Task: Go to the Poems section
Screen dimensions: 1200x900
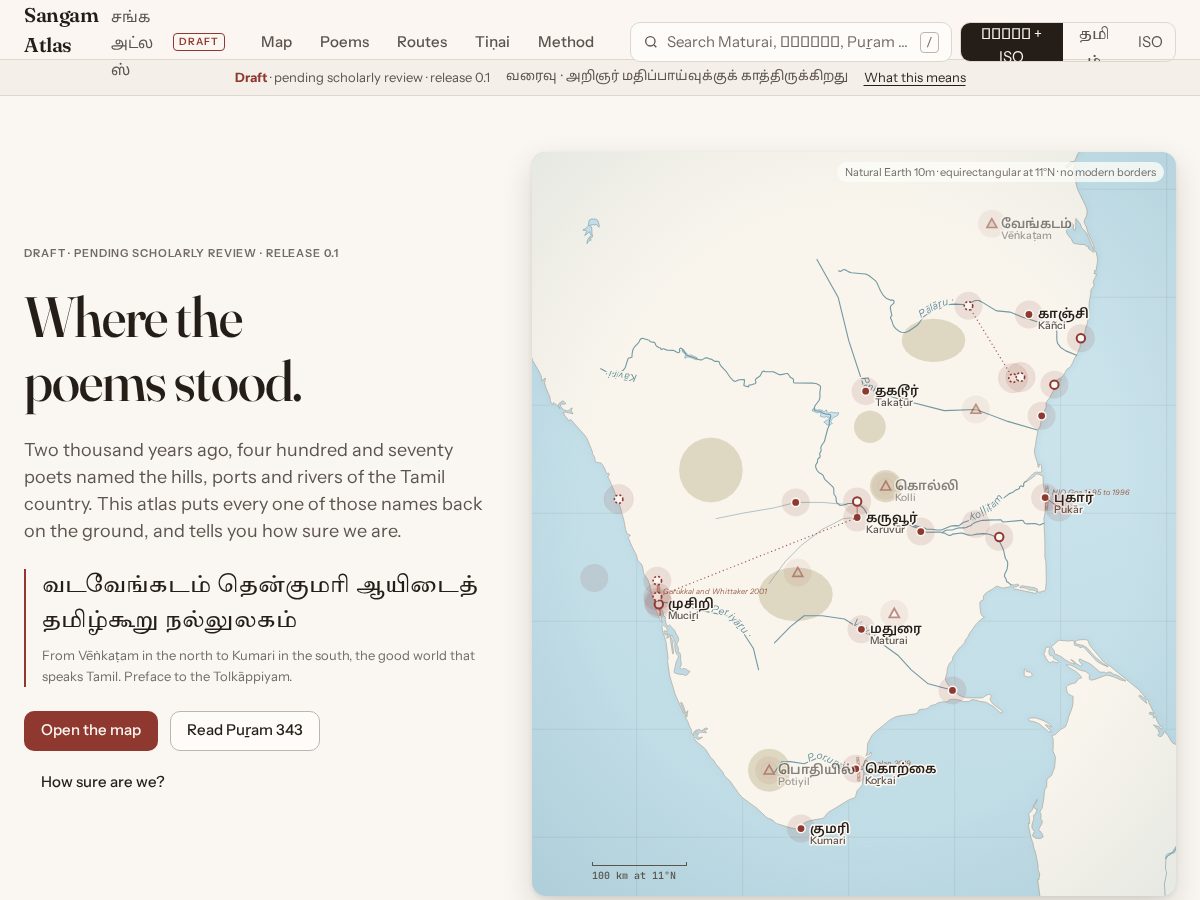Action: pyautogui.click(x=344, y=42)
